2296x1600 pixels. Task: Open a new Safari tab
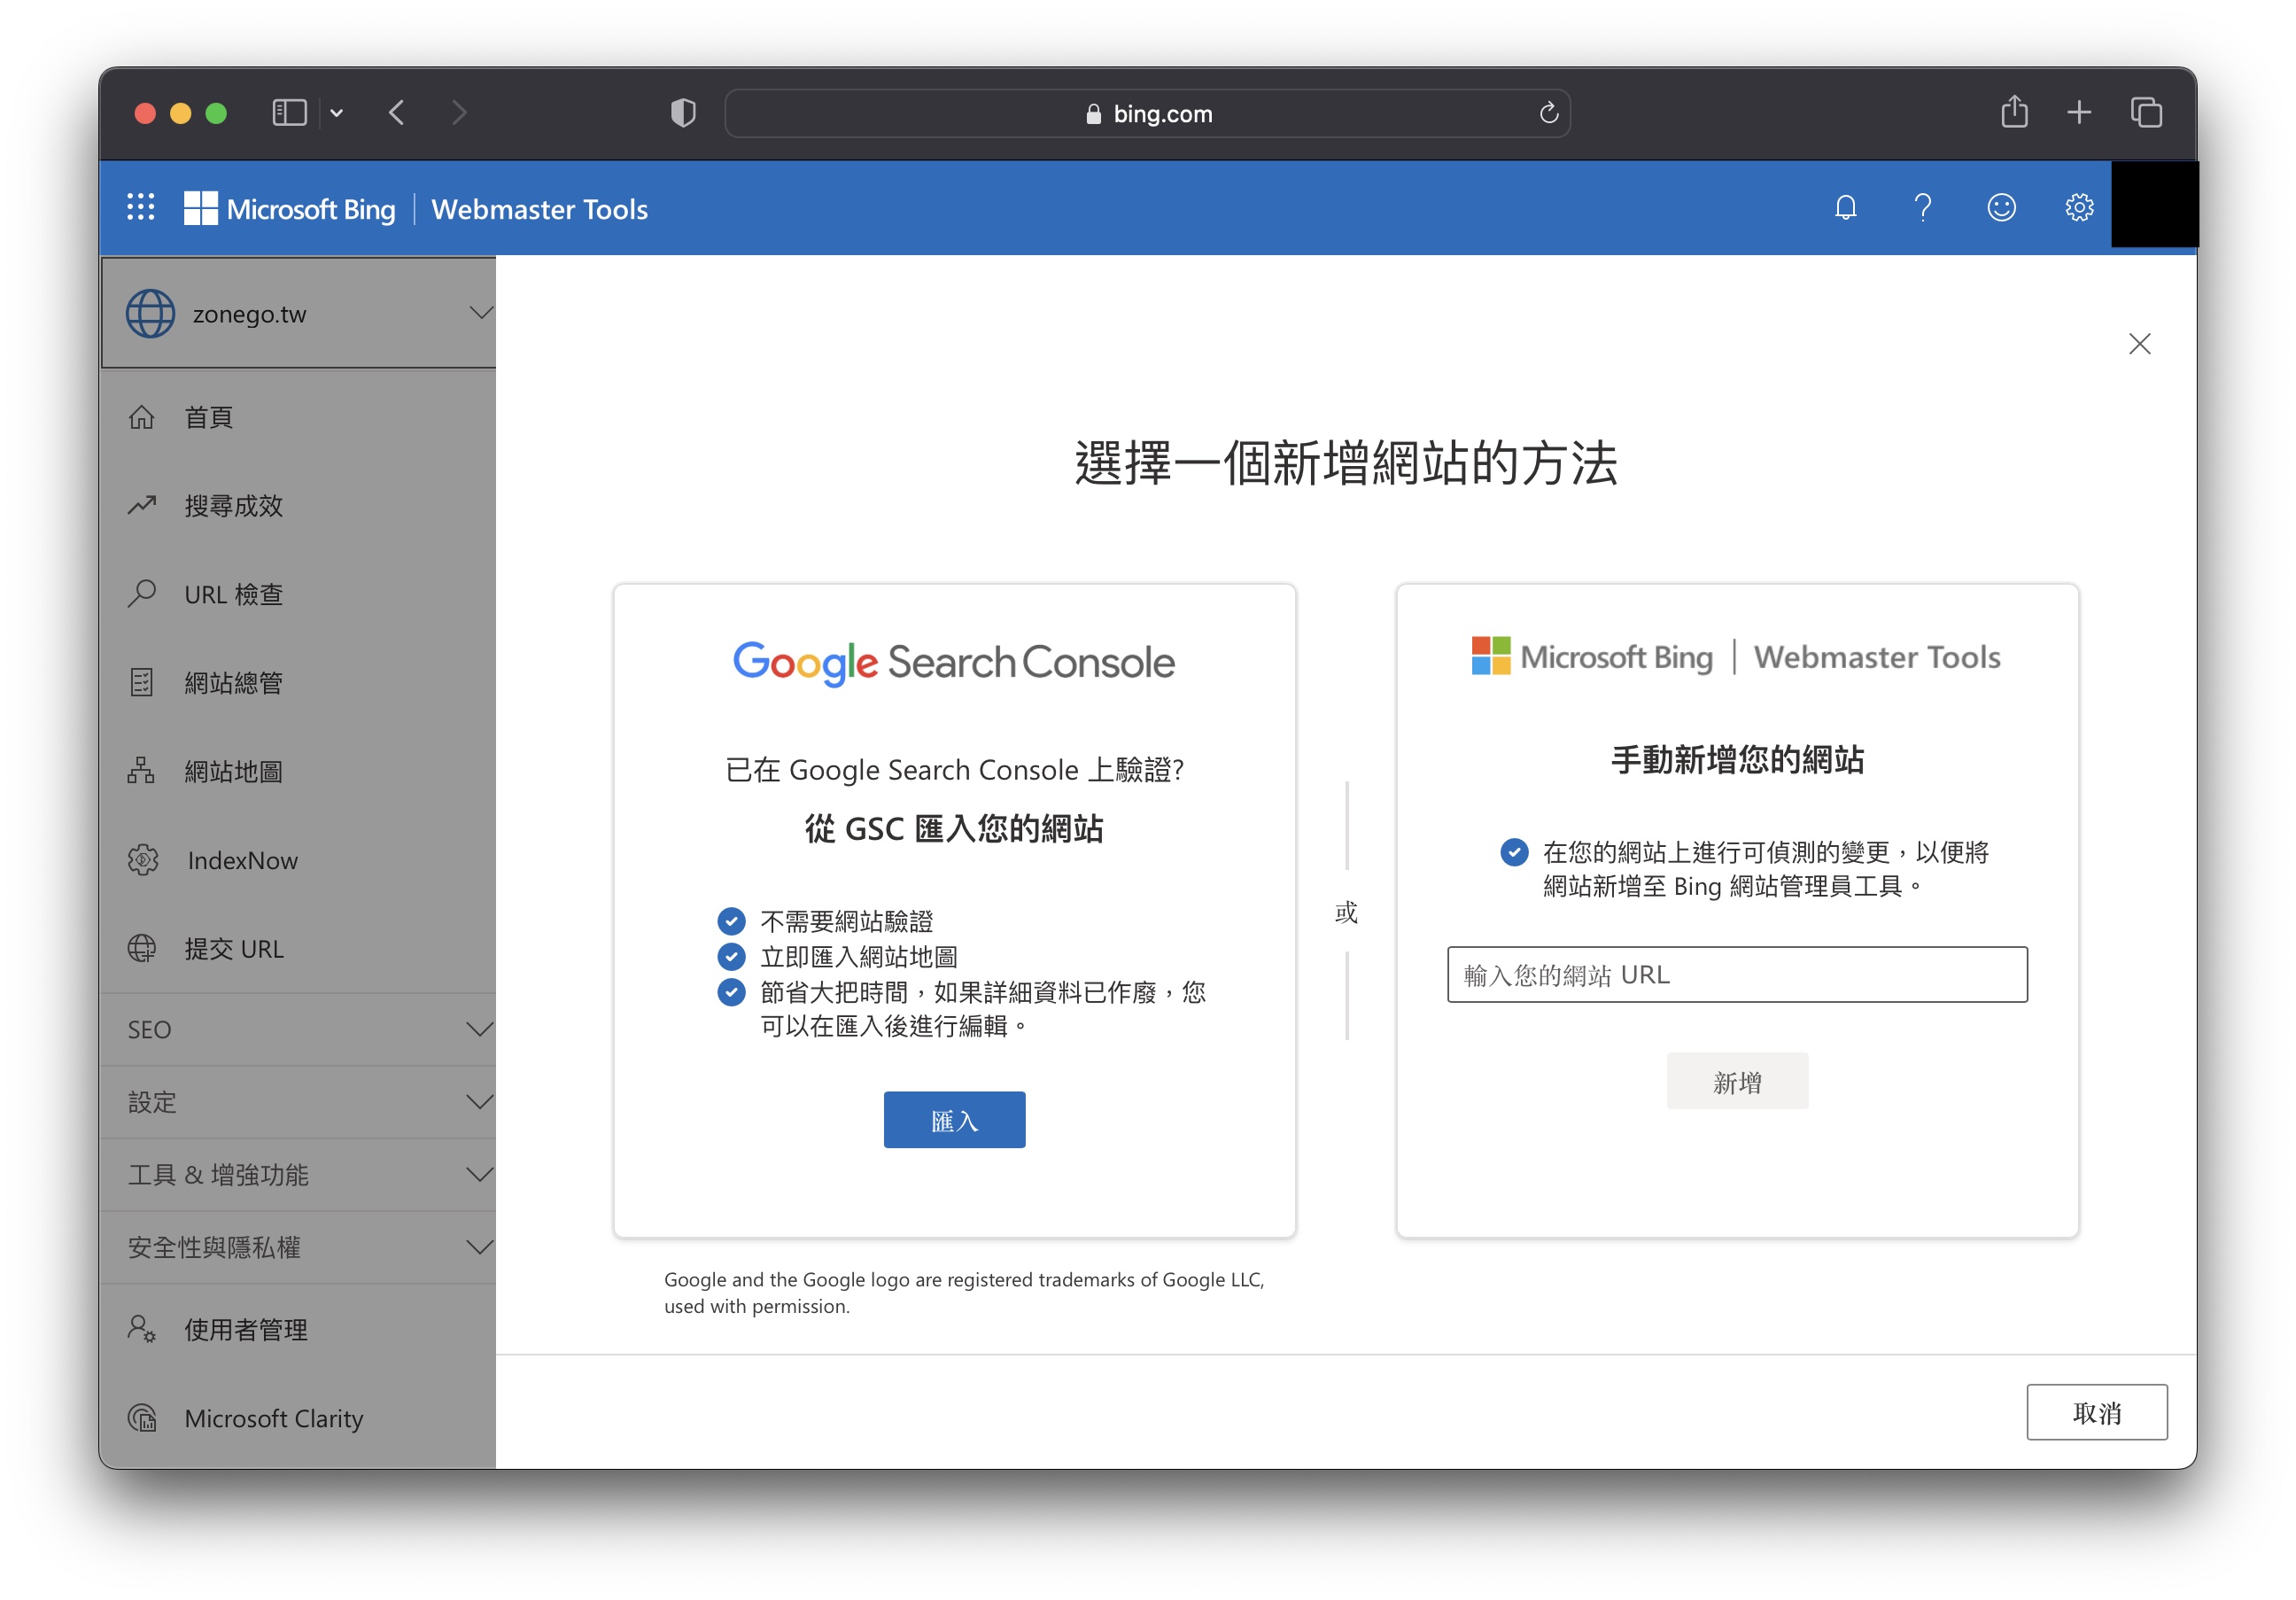pos(2079,113)
